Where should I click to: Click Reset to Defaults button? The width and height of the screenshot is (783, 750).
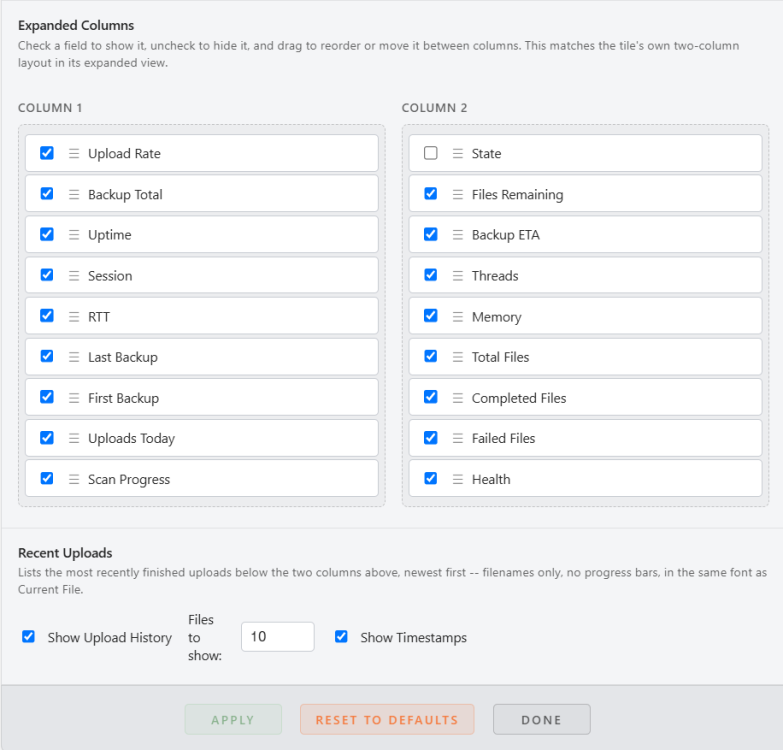pyautogui.click(x=387, y=720)
